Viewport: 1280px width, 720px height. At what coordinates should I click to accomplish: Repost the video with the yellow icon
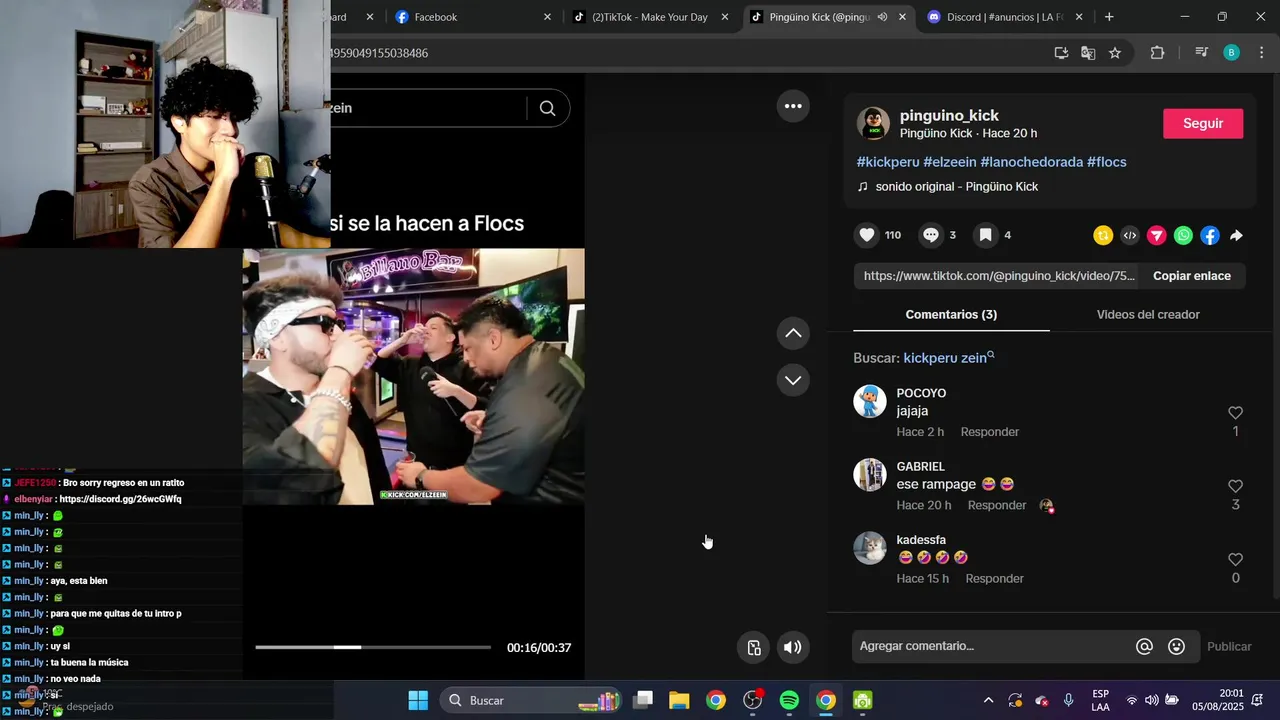coord(1103,236)
